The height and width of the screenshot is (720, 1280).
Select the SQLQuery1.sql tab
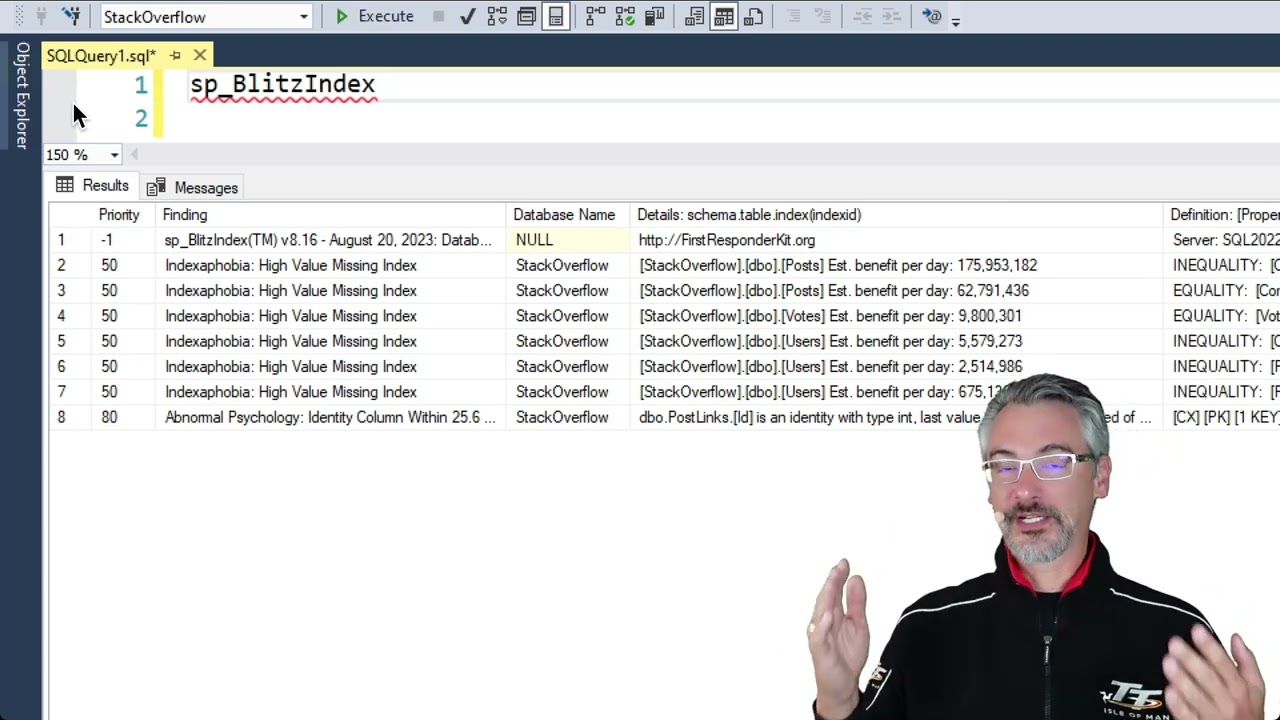click(x=101, y=56)
